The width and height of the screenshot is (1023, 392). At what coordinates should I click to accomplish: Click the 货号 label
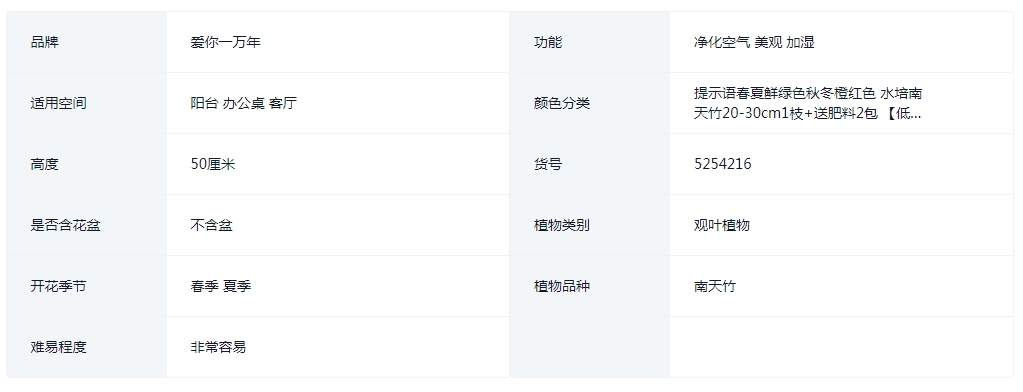pyautogui.click(x=547, y=164)
